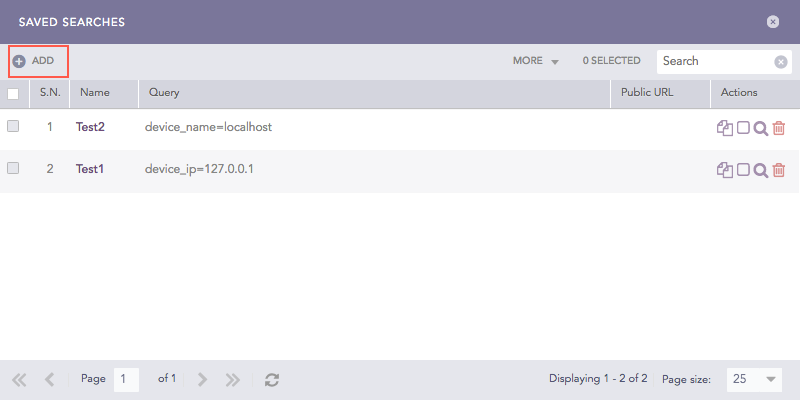Viewport: 800px width, 400px height.
Task: Click the clone icon for Test1
Action: [x=725, y=170]
